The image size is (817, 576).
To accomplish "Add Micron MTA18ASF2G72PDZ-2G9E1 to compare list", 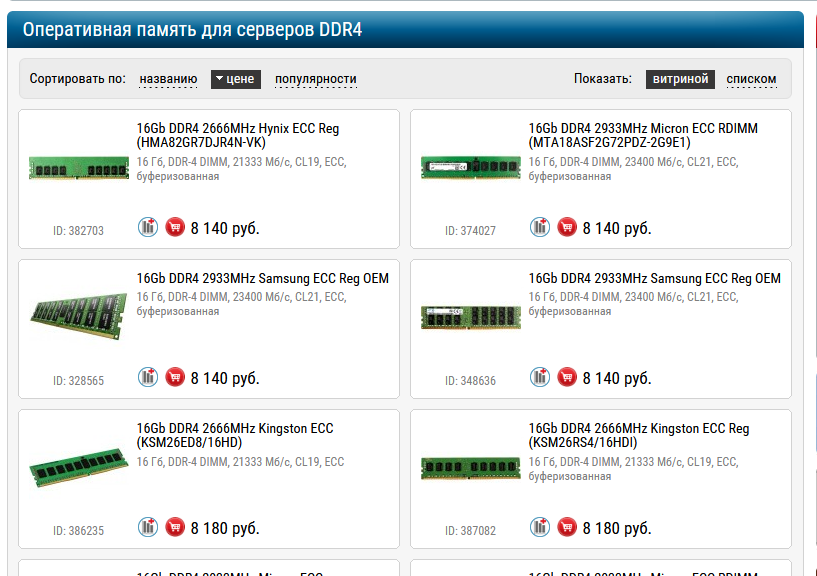I will point(540,227).
